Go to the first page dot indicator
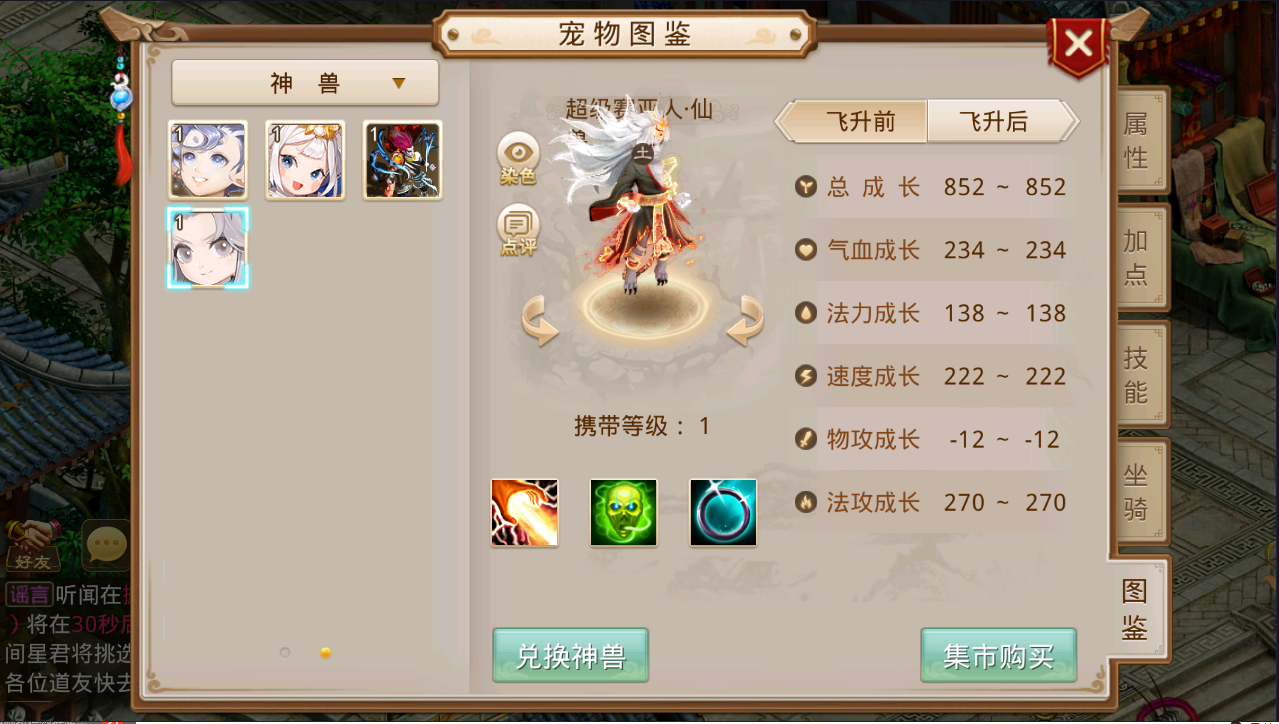This screenshot has height=724, width=1279. tap(285, 652)
